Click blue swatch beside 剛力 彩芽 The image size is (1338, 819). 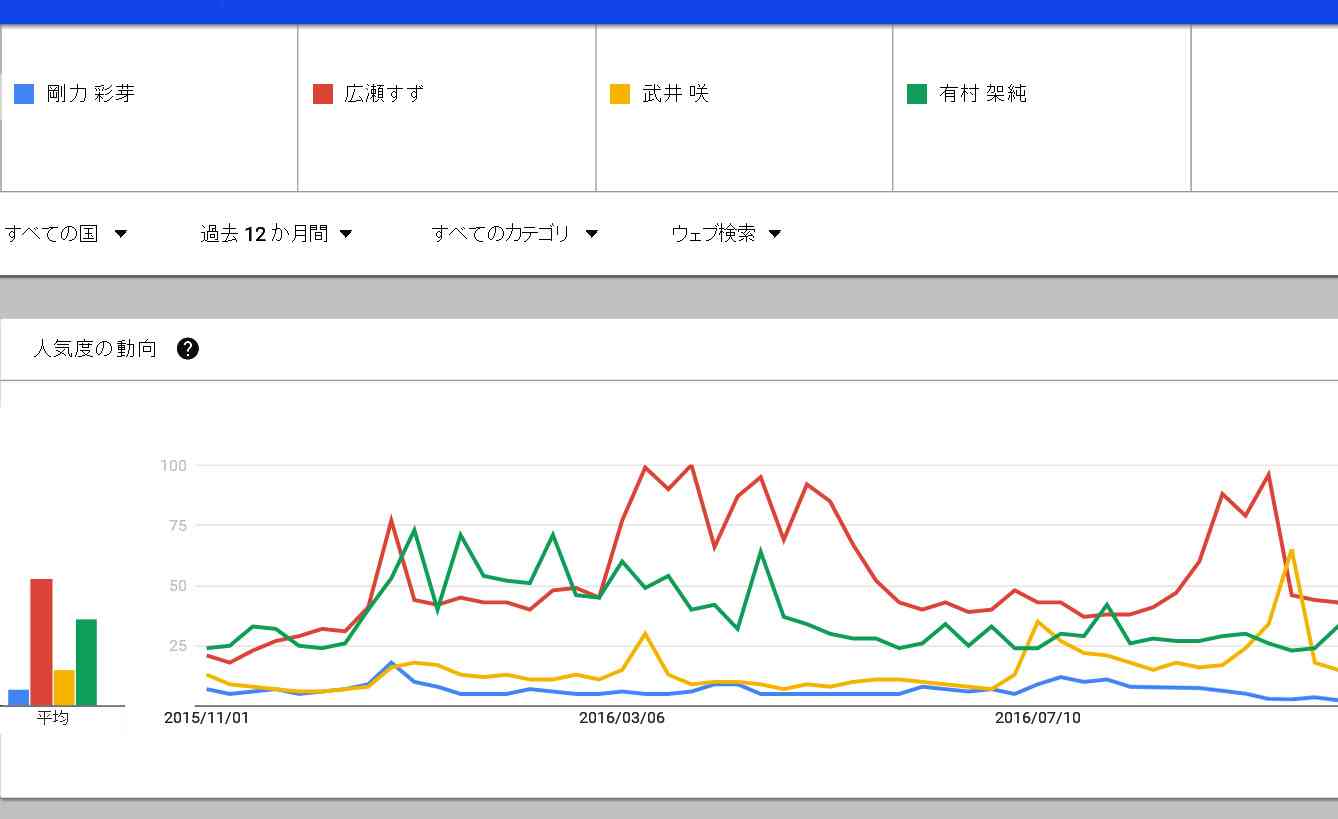pyautogui.click(x=24, y=94)
